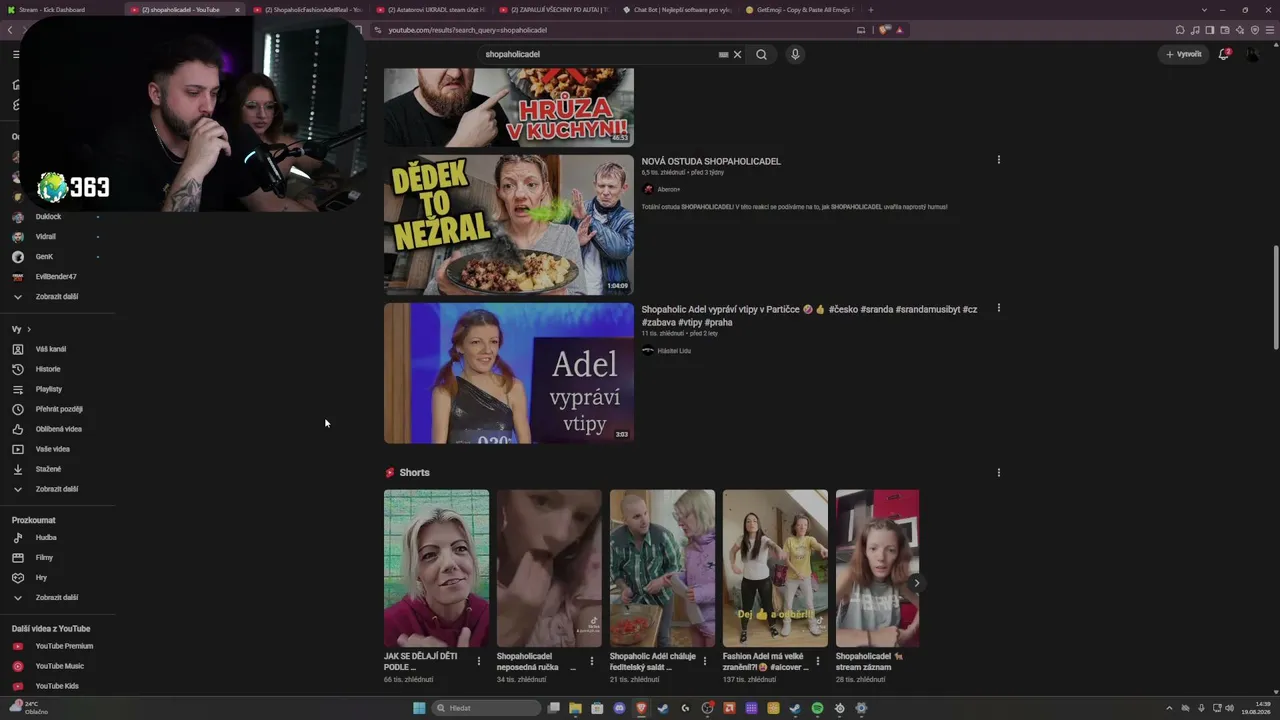Show the browser tab list dropdown

point(1203,9)
